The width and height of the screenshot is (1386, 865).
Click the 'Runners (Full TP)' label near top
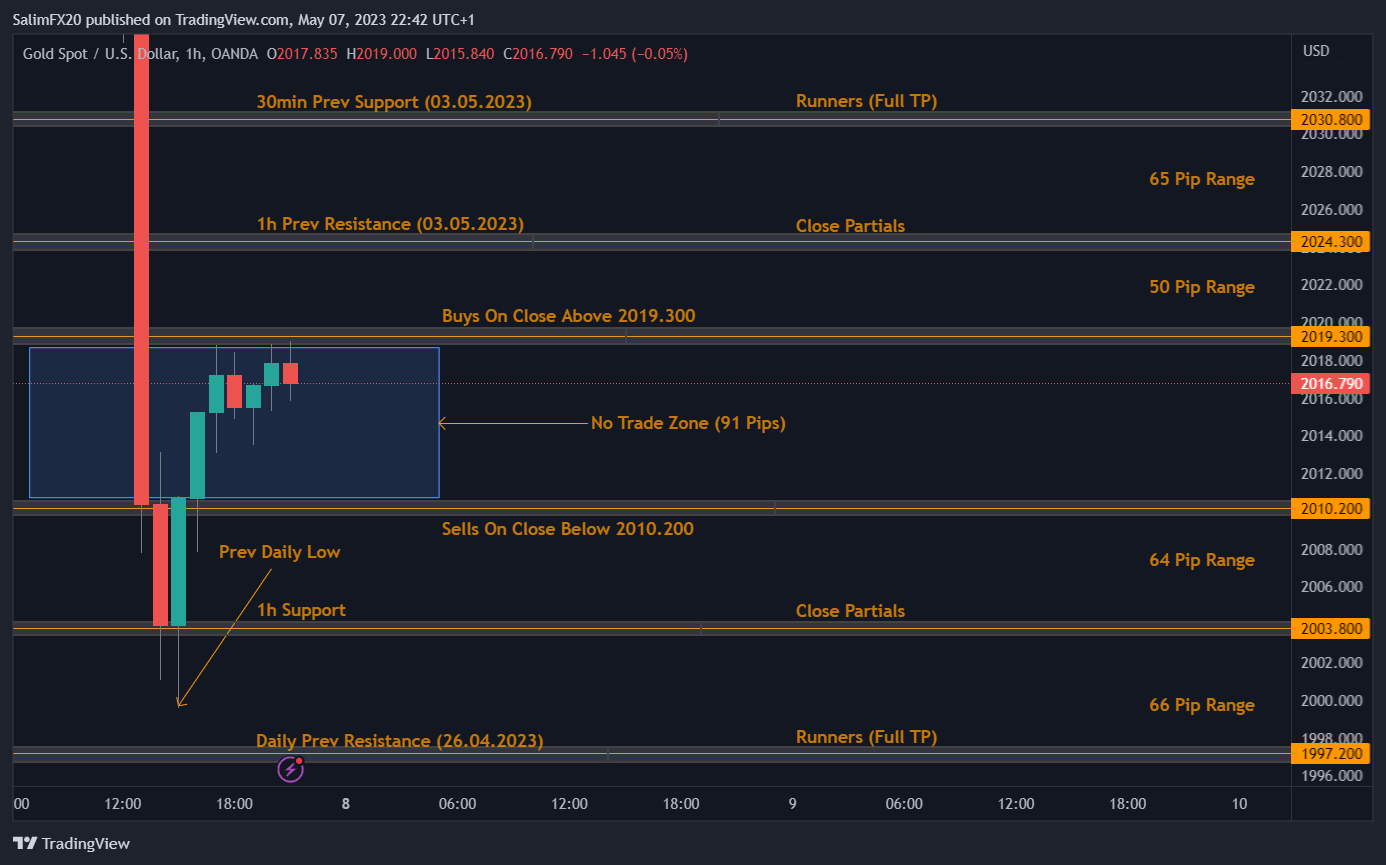tap(866, 101)
